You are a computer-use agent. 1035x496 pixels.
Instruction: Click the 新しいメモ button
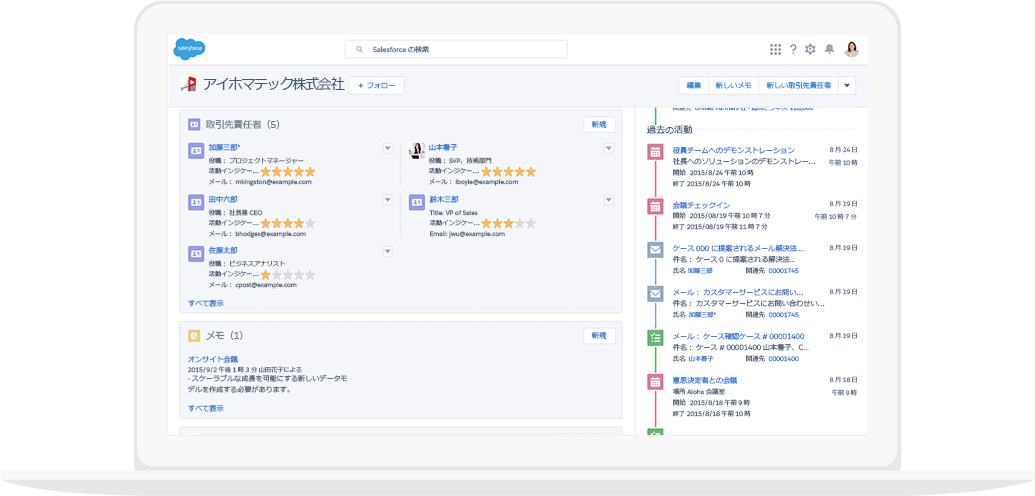(733, 86)
